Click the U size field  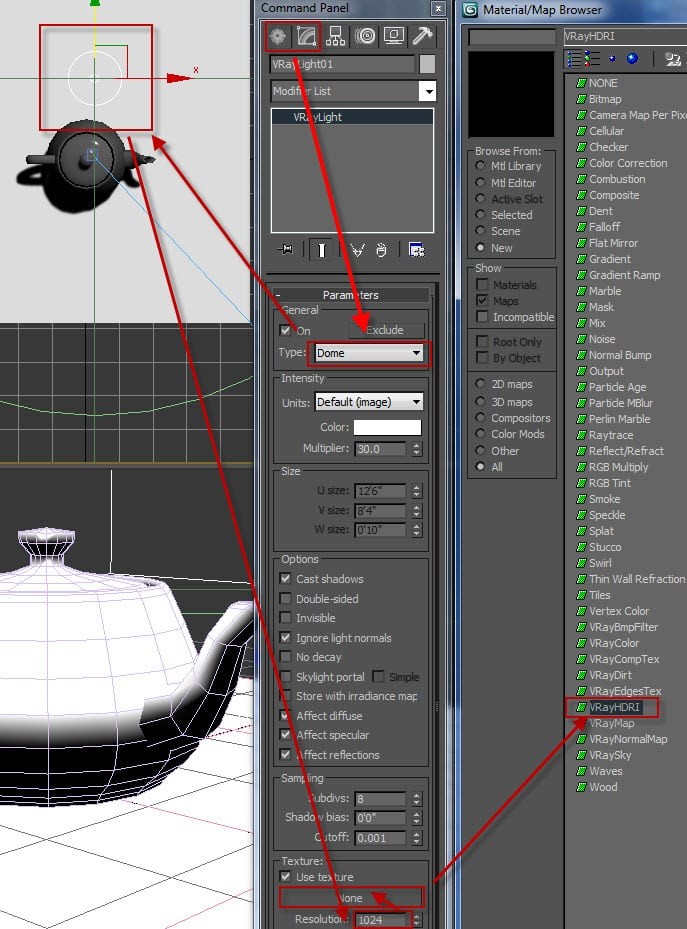click(x=380, y=491)
